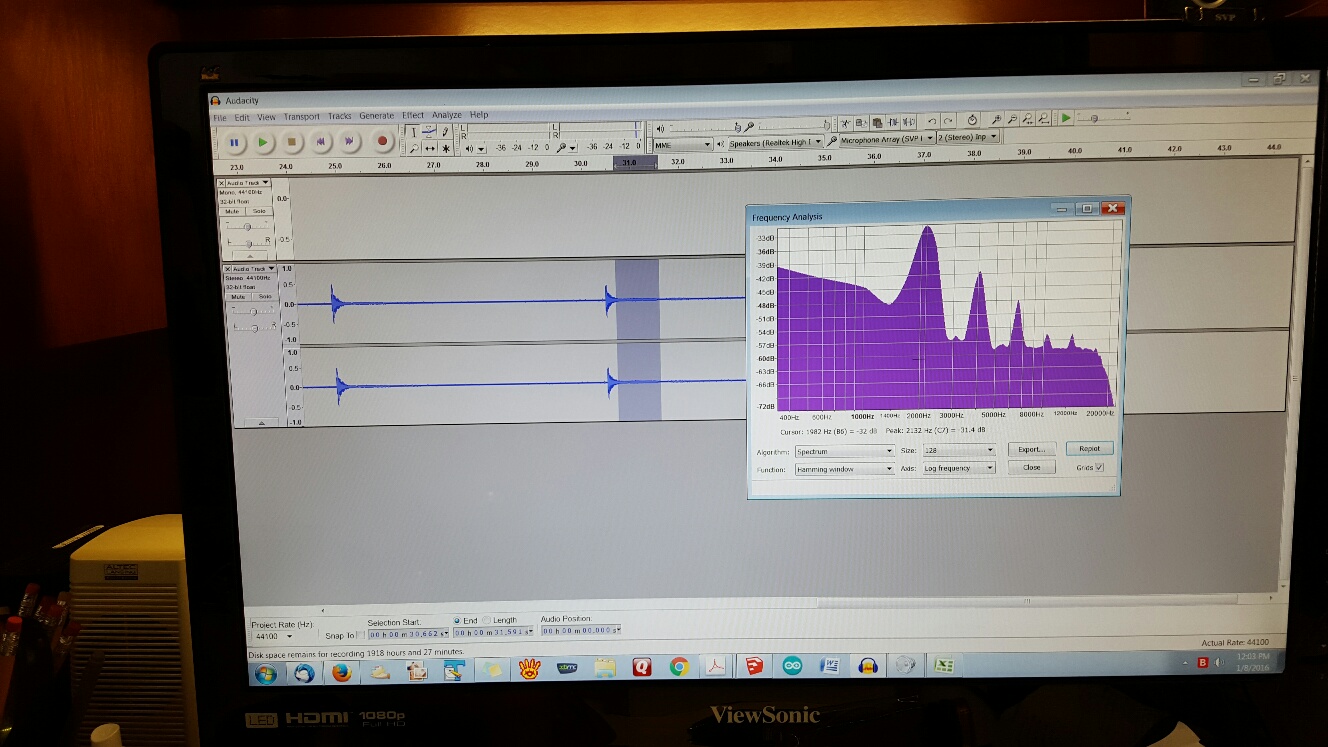Toggle Mute on the stereo track
This screenshot has height=747, width=1328.
237,296
